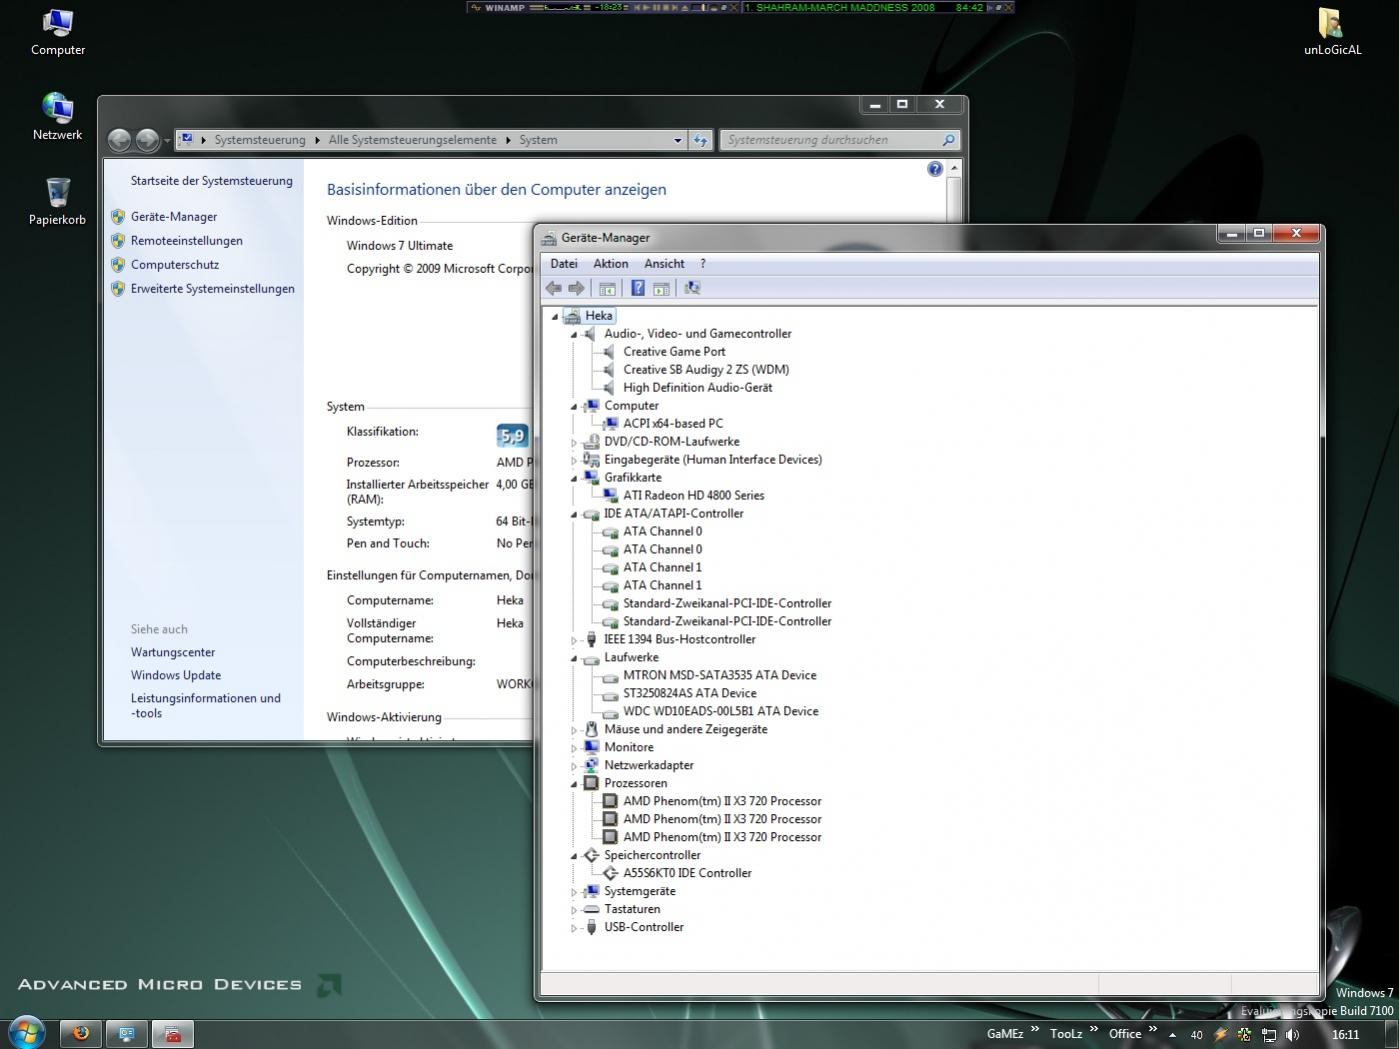Open the Ansicht menu
This screenshot has width=1399, height=1049.
[x=664, y=264]
